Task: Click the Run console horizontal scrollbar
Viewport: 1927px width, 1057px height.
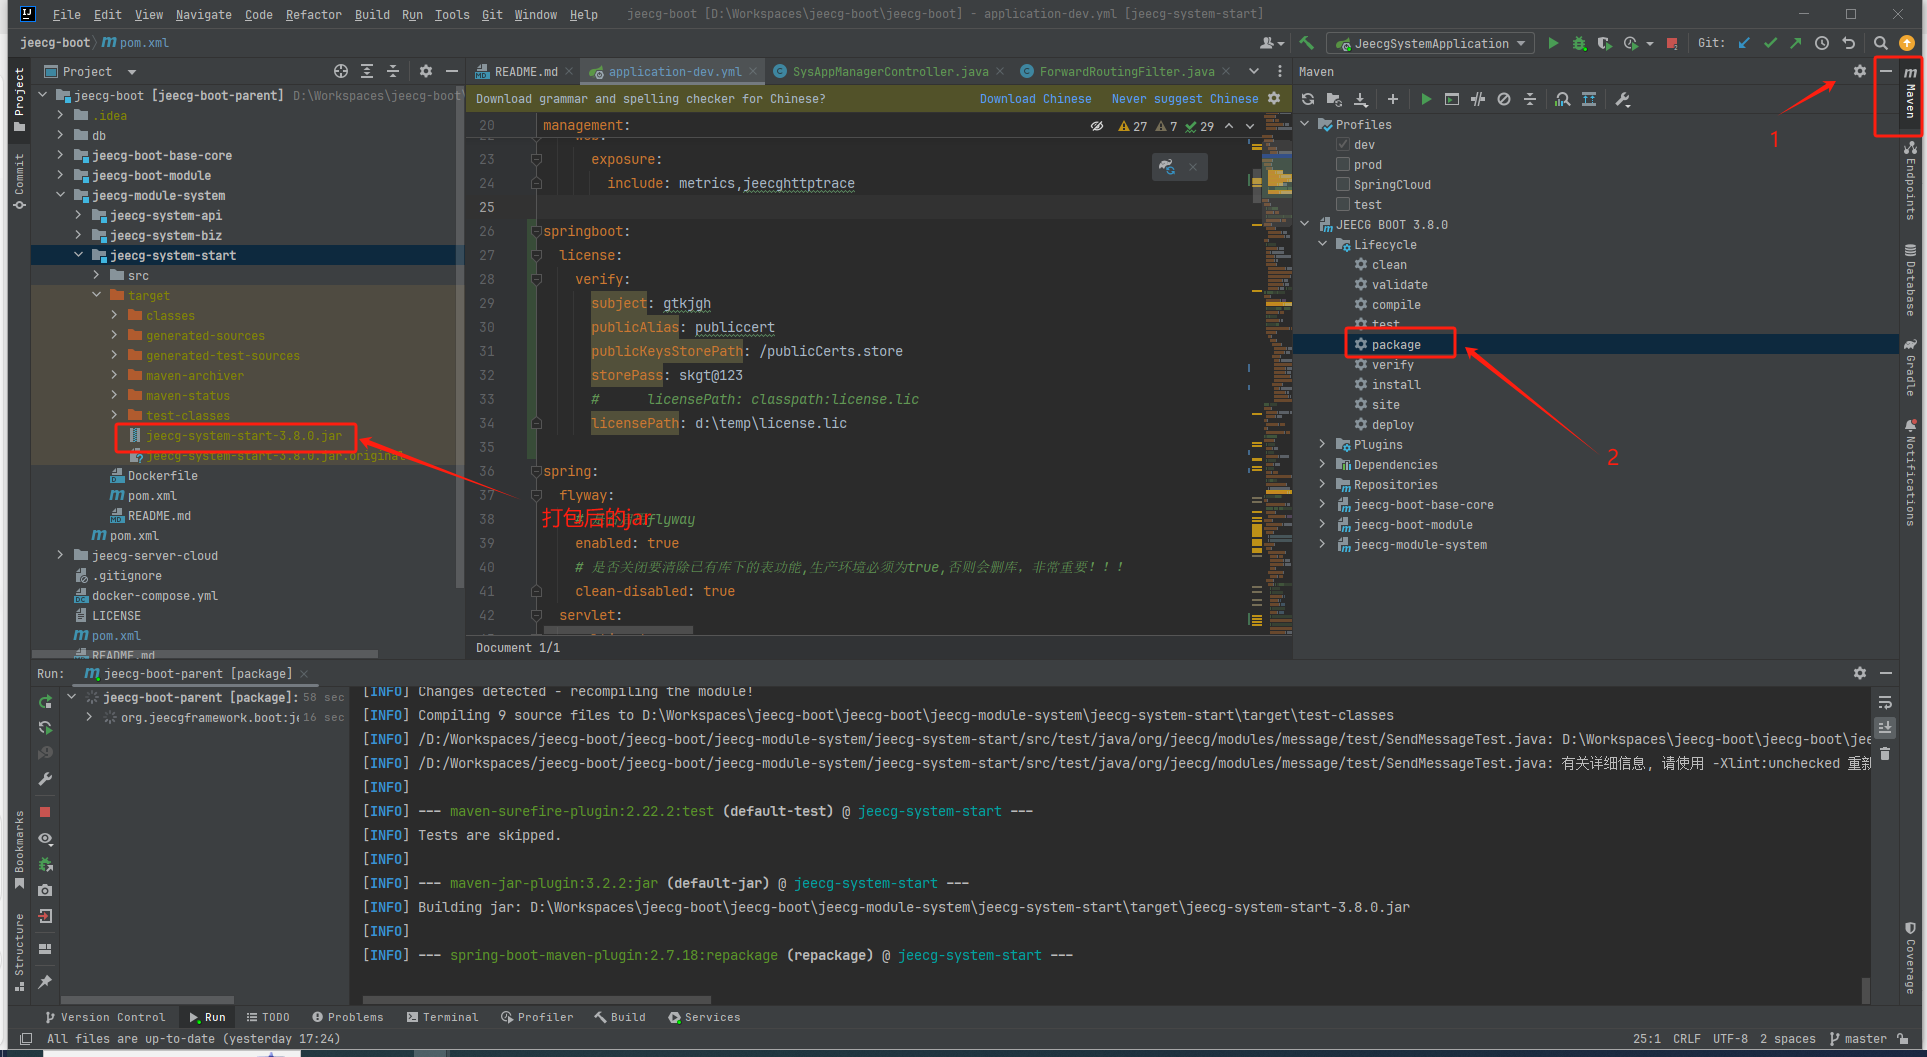Action: click(x=537, y=999)
